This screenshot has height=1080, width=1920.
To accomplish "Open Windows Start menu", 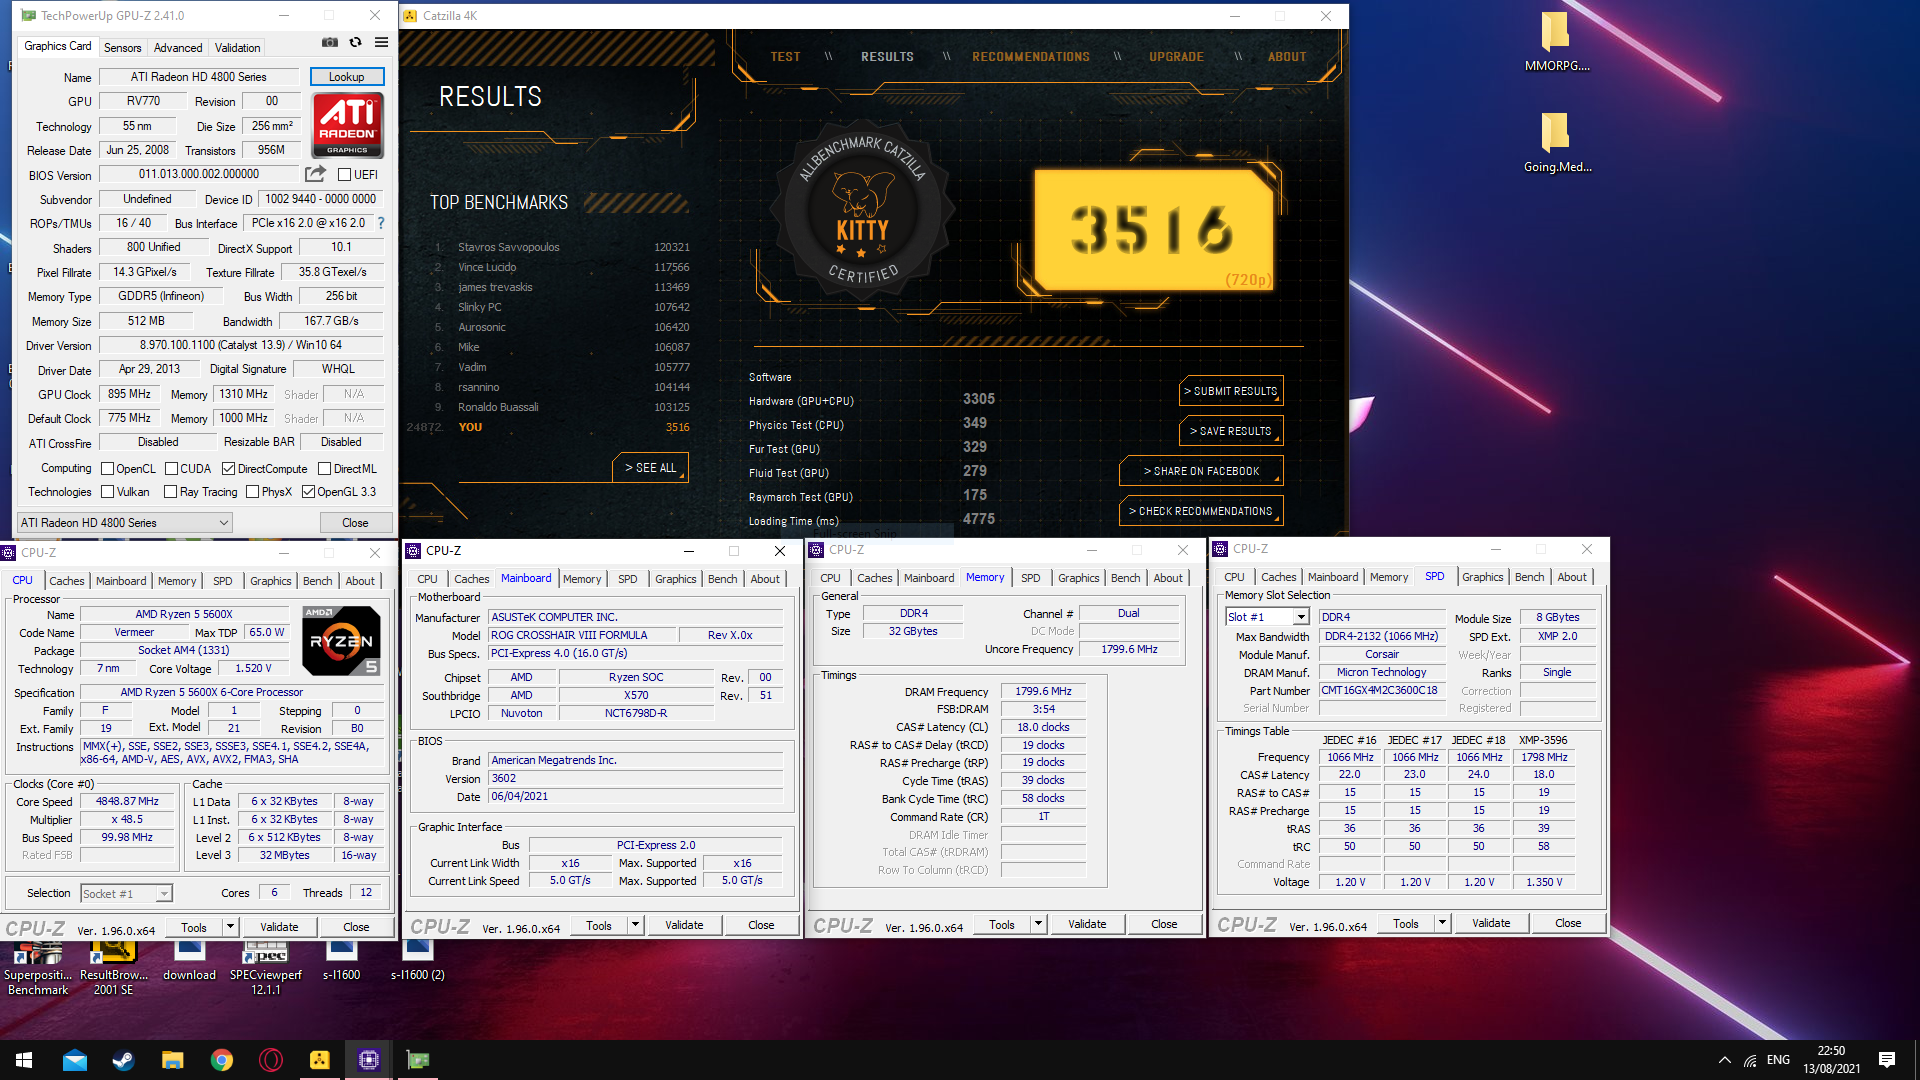I will (x=24, y=1060).
